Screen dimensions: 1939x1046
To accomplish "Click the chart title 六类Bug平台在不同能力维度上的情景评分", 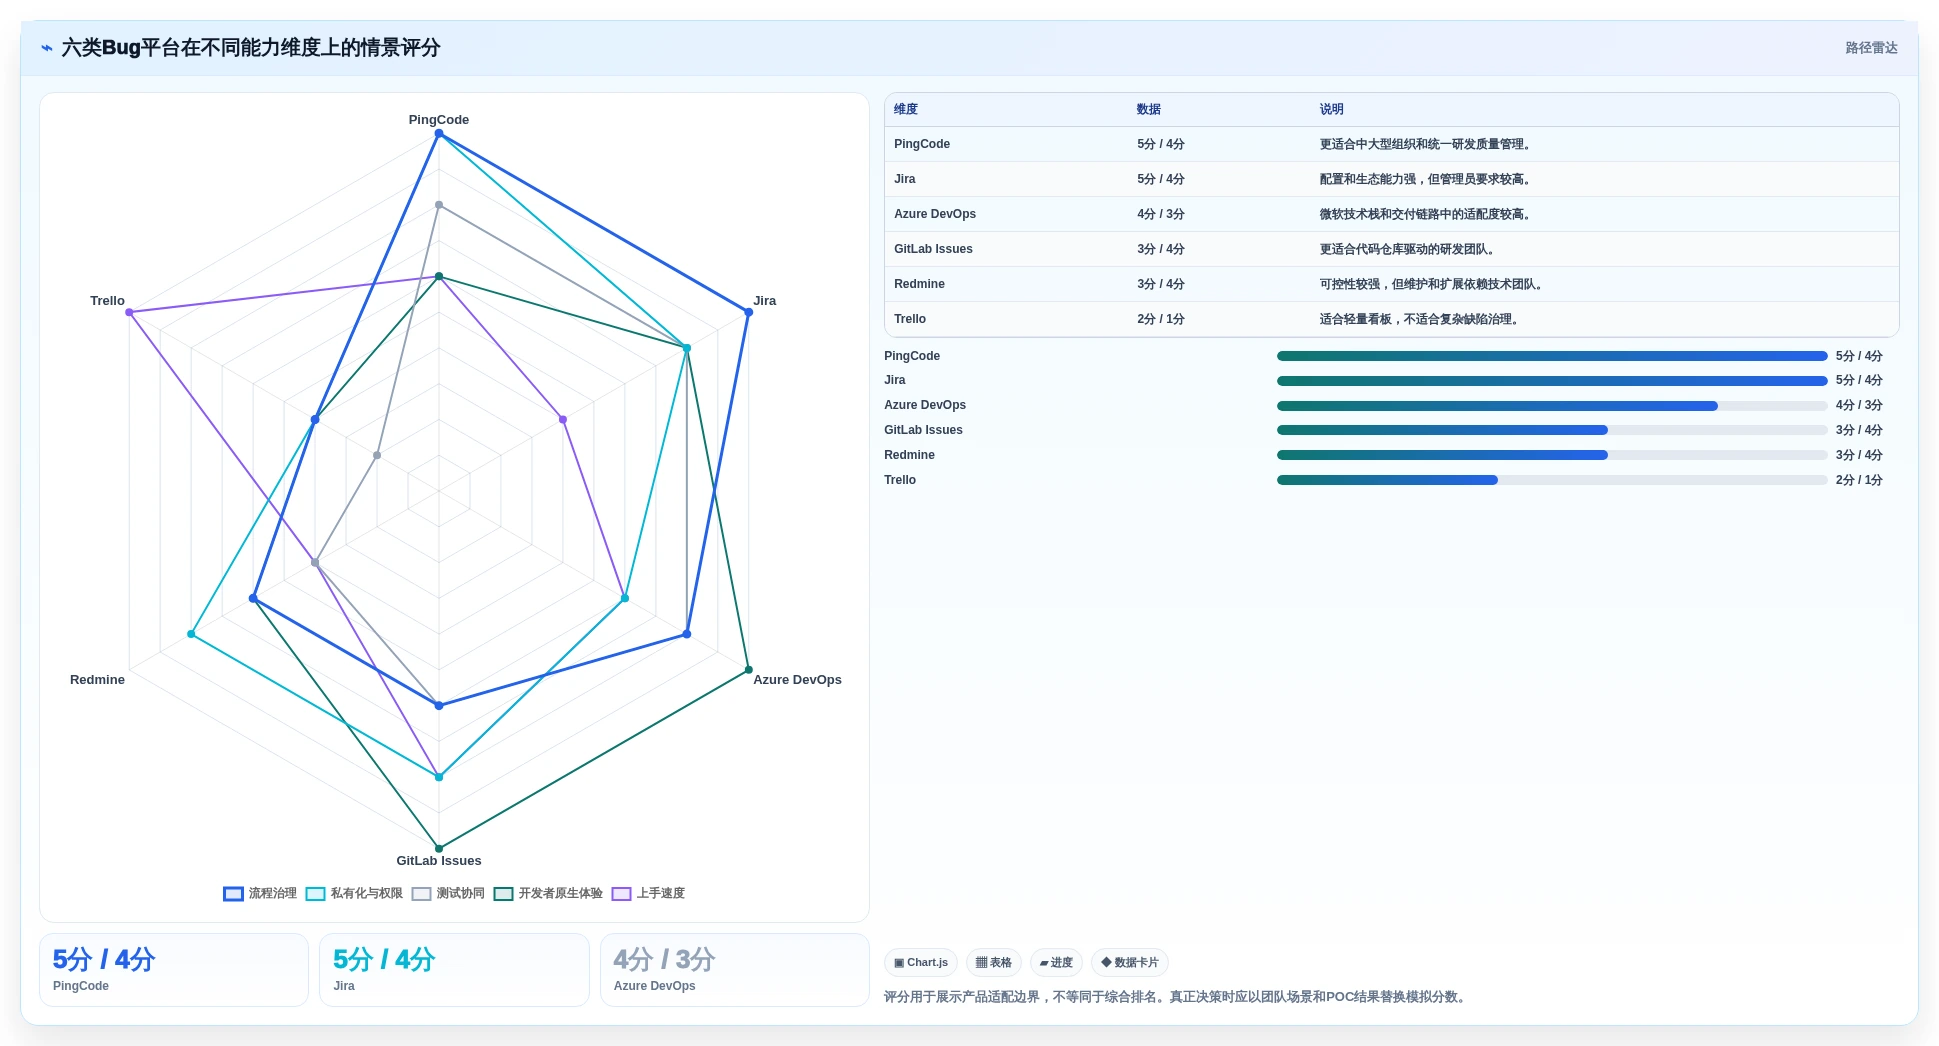I will (x=251, y=48).
